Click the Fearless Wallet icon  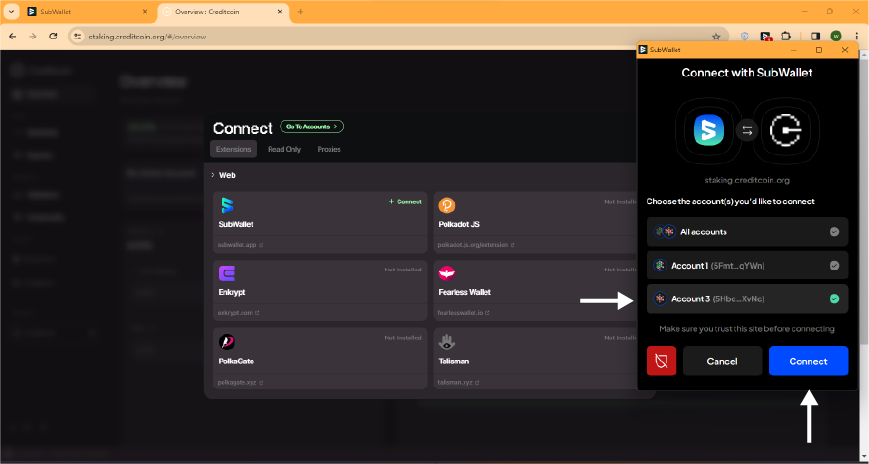click(447, 273)
